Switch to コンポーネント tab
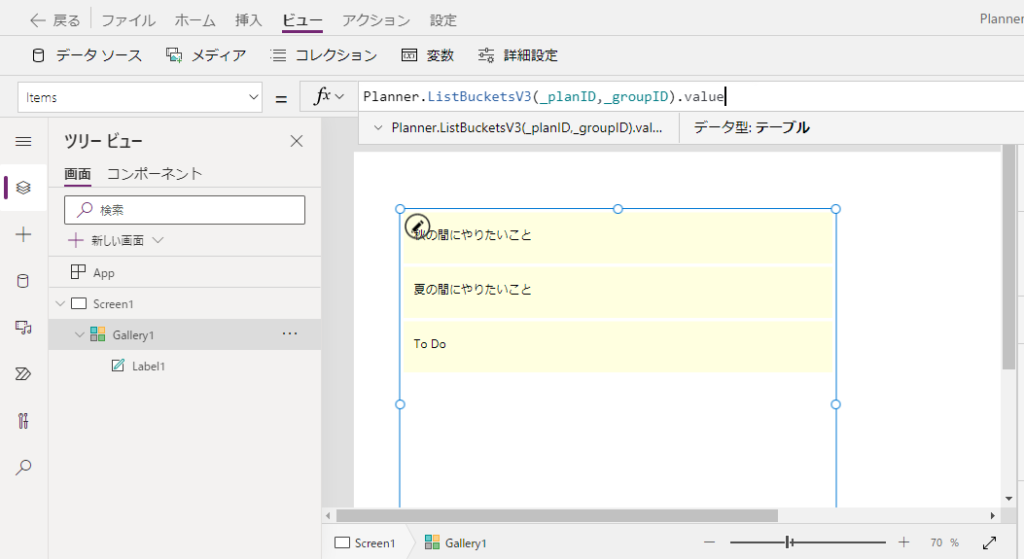The image size is (1024, 559). (155, 174)
